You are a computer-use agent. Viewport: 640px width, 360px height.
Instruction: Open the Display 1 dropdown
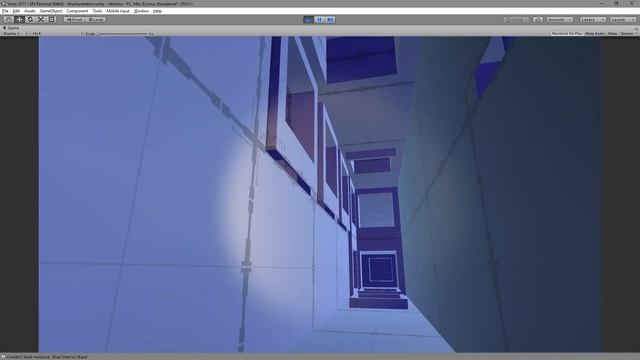pyautogui.click(x=15, y=33)
